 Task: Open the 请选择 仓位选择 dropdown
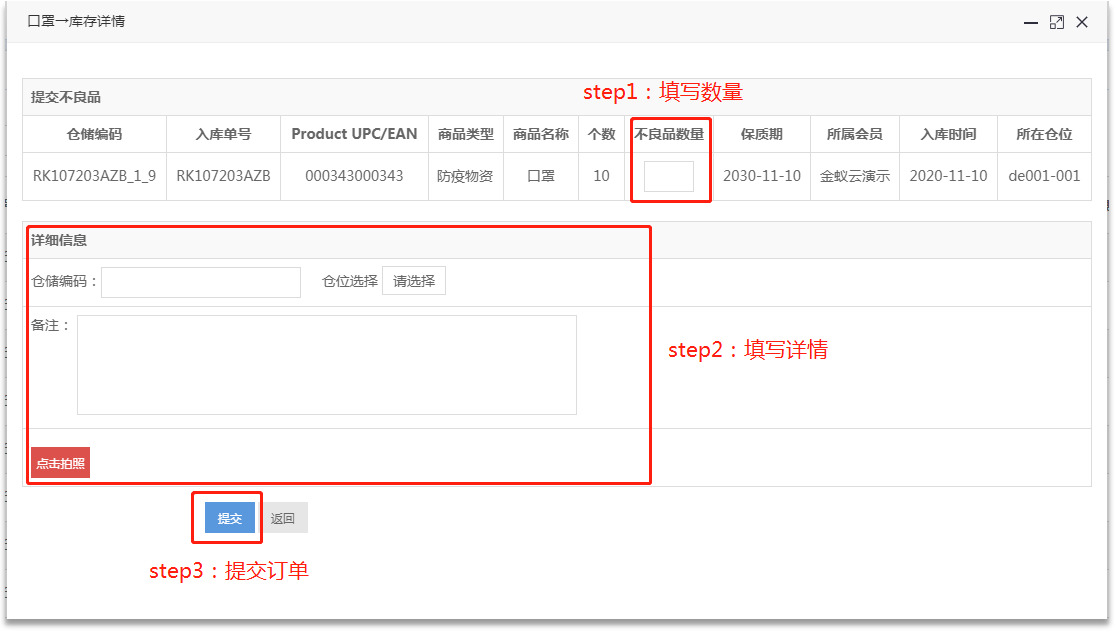[414, 281]
